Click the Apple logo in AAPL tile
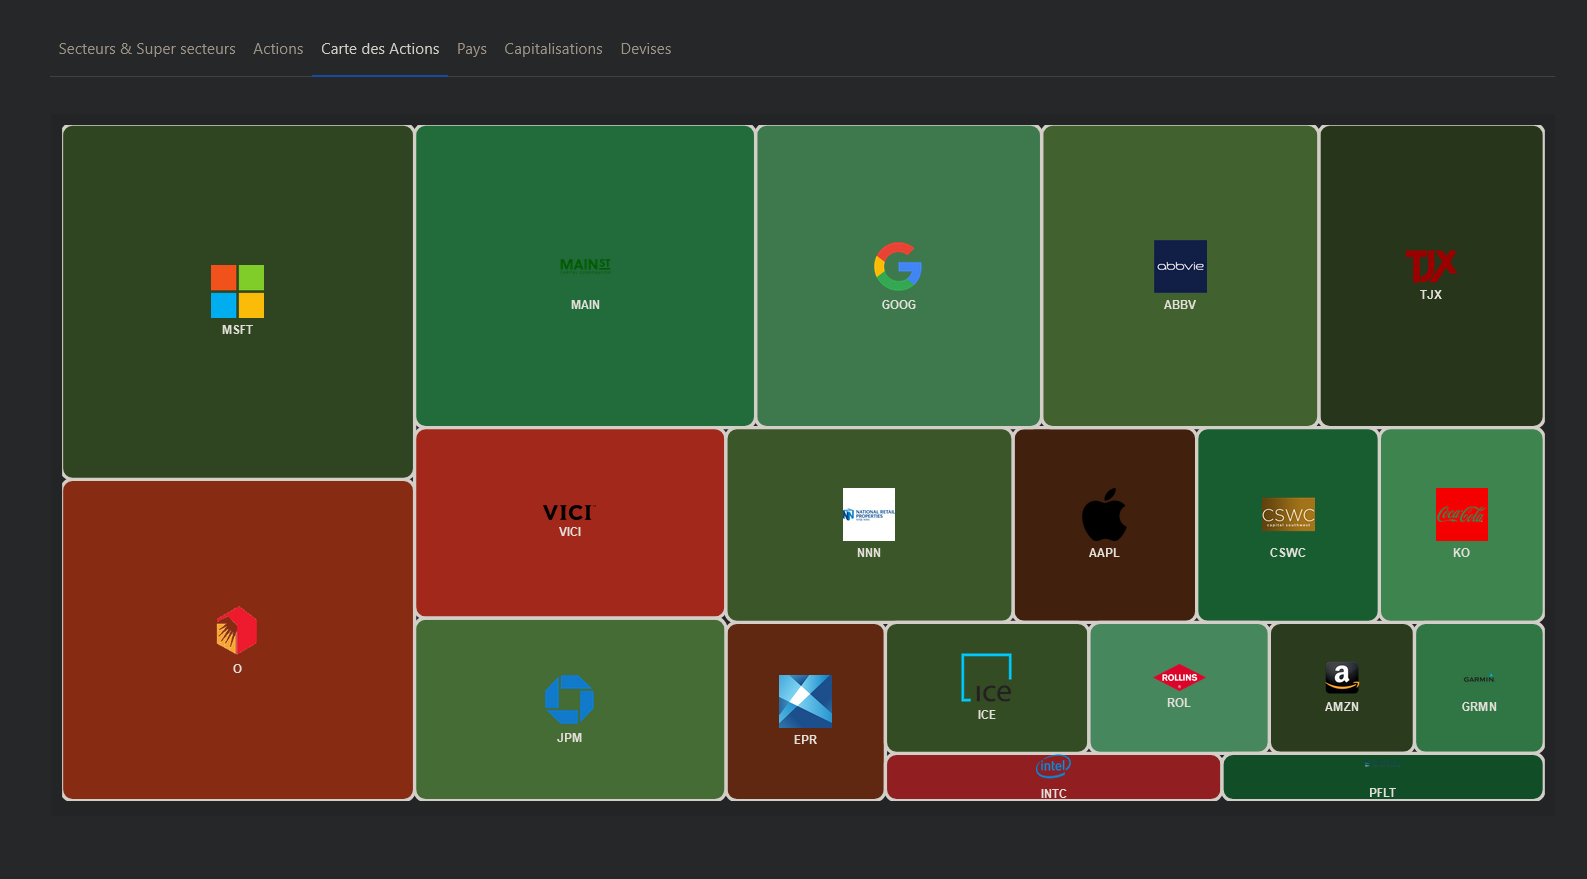 [x=1104, y=515]
